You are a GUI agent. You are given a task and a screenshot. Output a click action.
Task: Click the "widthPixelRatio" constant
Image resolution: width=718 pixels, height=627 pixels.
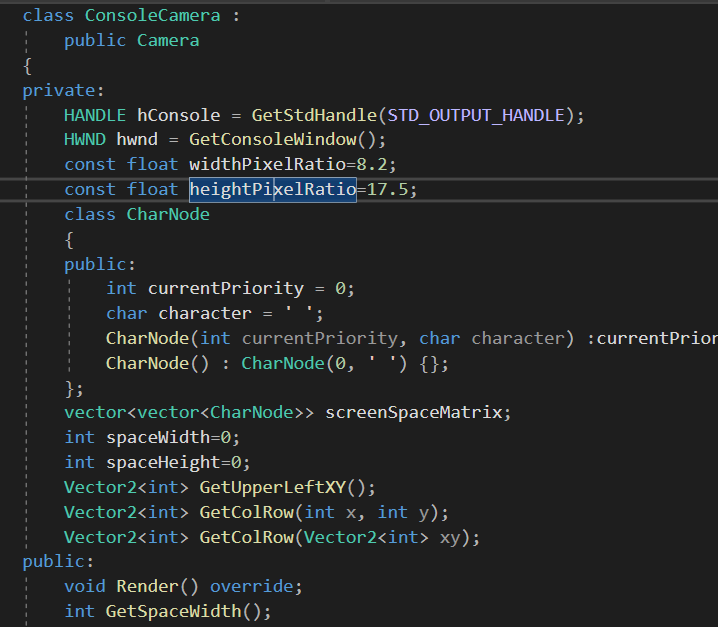(267, 164)
